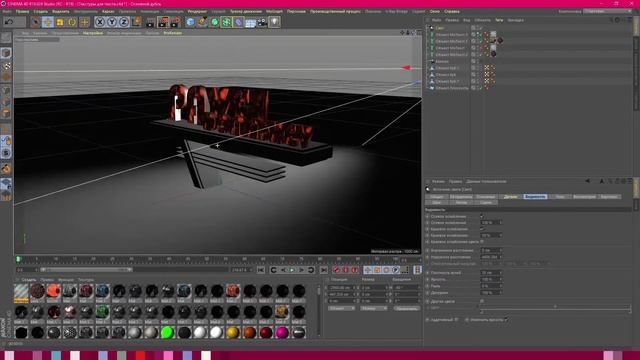Image resolution: width=640 pixels, height=360 pixels.
Task: Open Render Settings icon
Action: click(176, 22)
